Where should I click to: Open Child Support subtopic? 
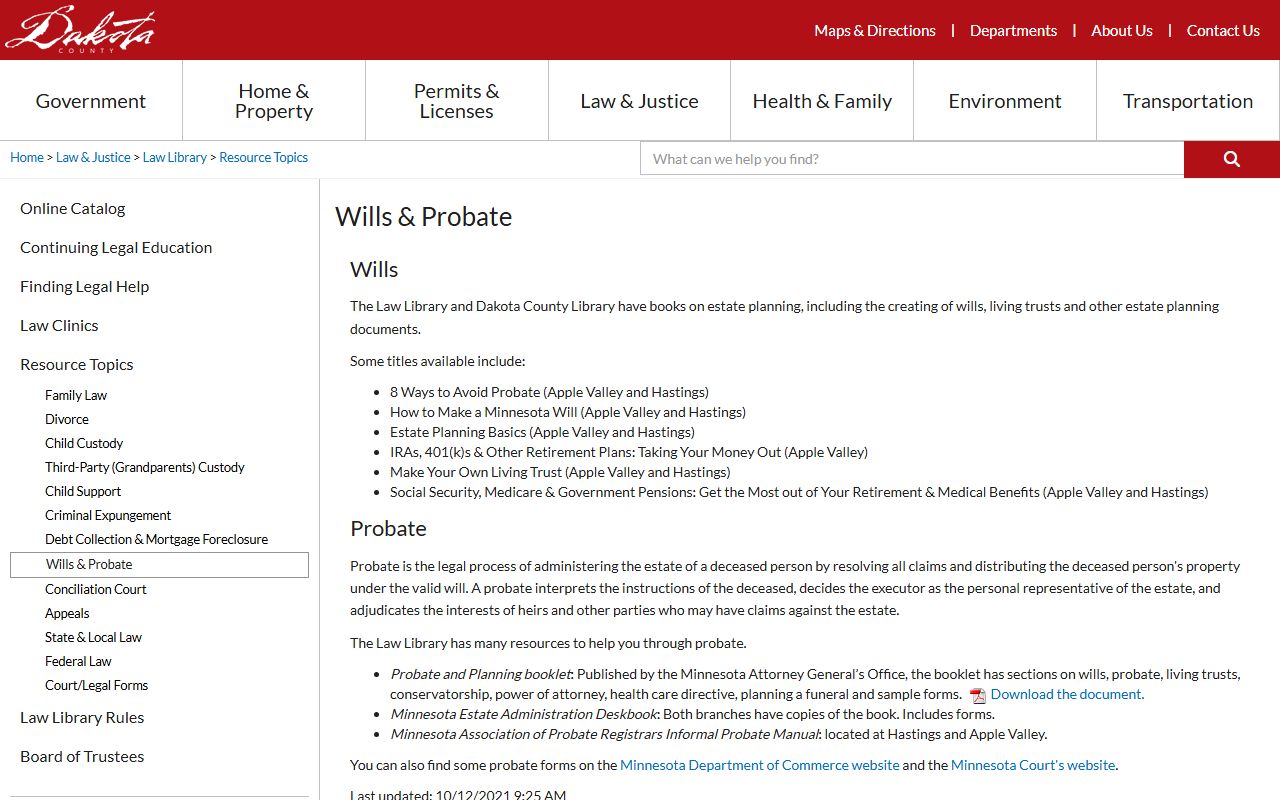83,491
